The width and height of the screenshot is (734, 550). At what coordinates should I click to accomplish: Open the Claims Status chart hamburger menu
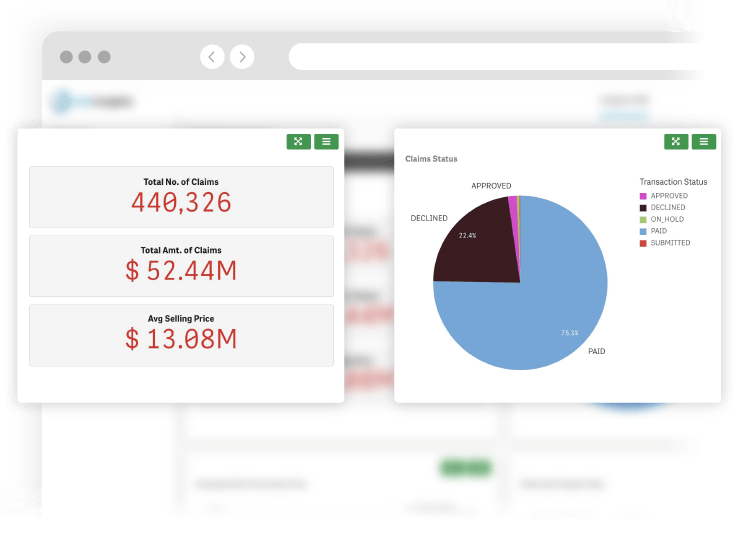pyautogui.click(x=704, y=141)
